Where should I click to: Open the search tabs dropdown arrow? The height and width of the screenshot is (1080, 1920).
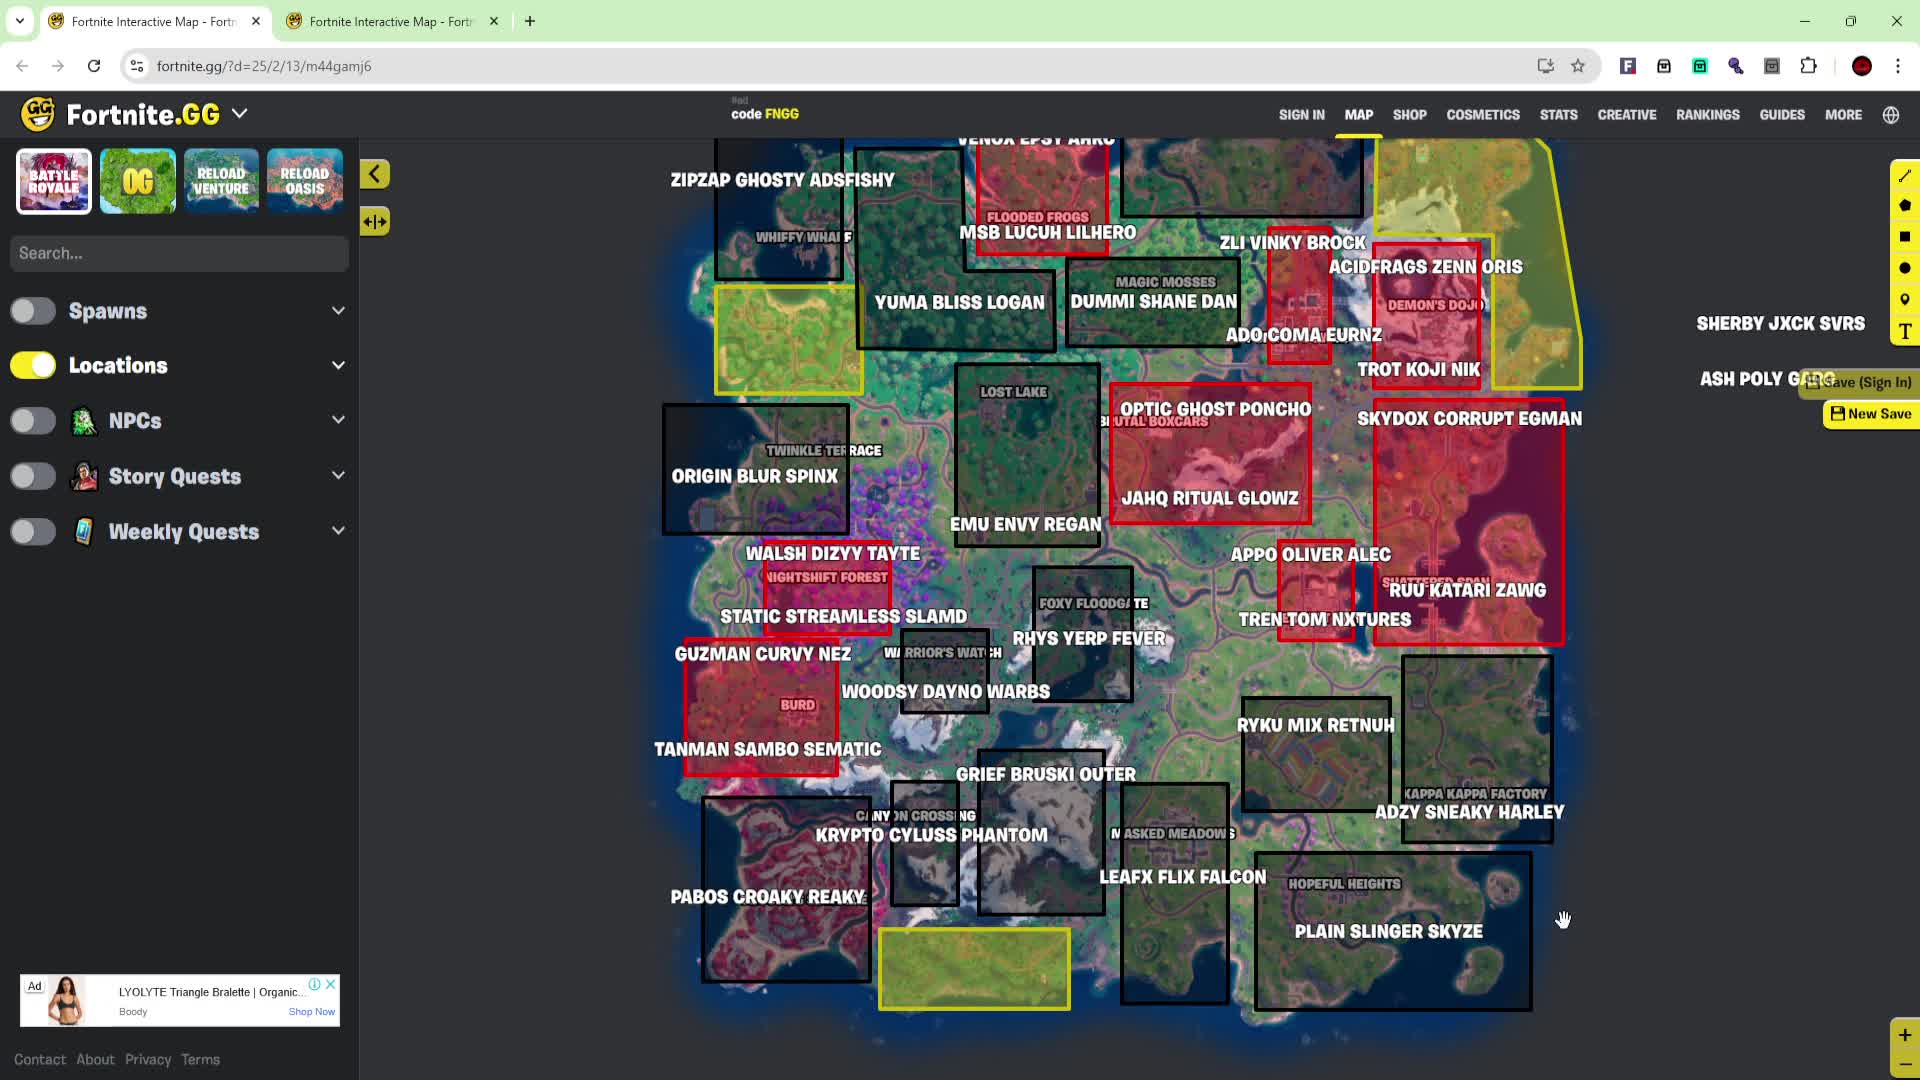pos(19,21)
